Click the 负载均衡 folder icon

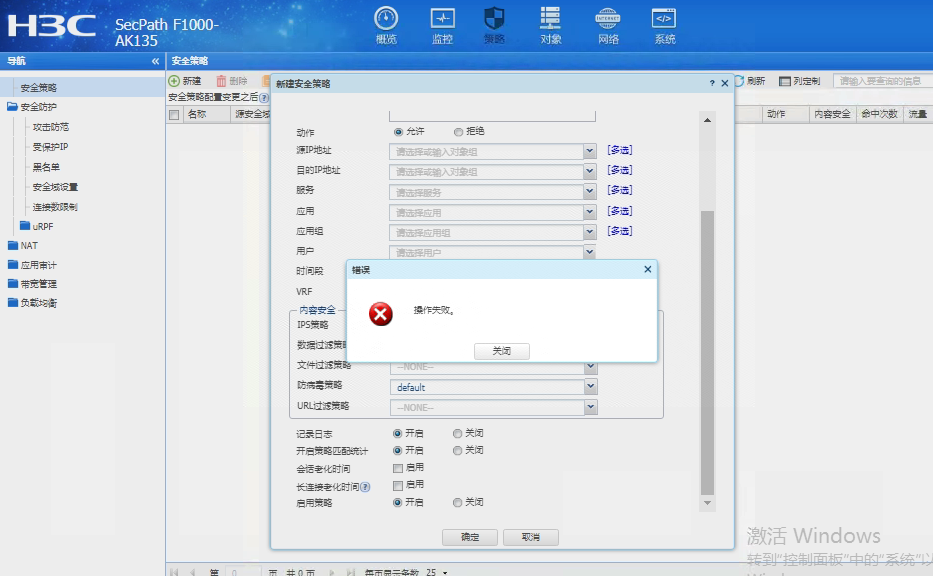pos(12,302)
